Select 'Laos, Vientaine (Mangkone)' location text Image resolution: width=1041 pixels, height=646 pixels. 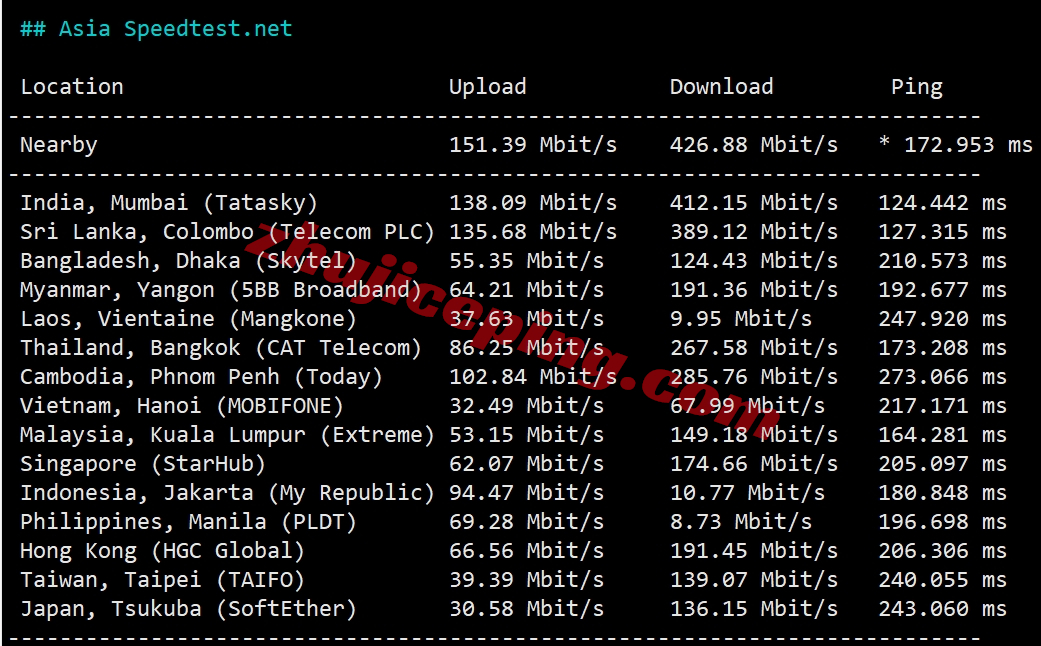pyautogui.click(x=188, y=319)
